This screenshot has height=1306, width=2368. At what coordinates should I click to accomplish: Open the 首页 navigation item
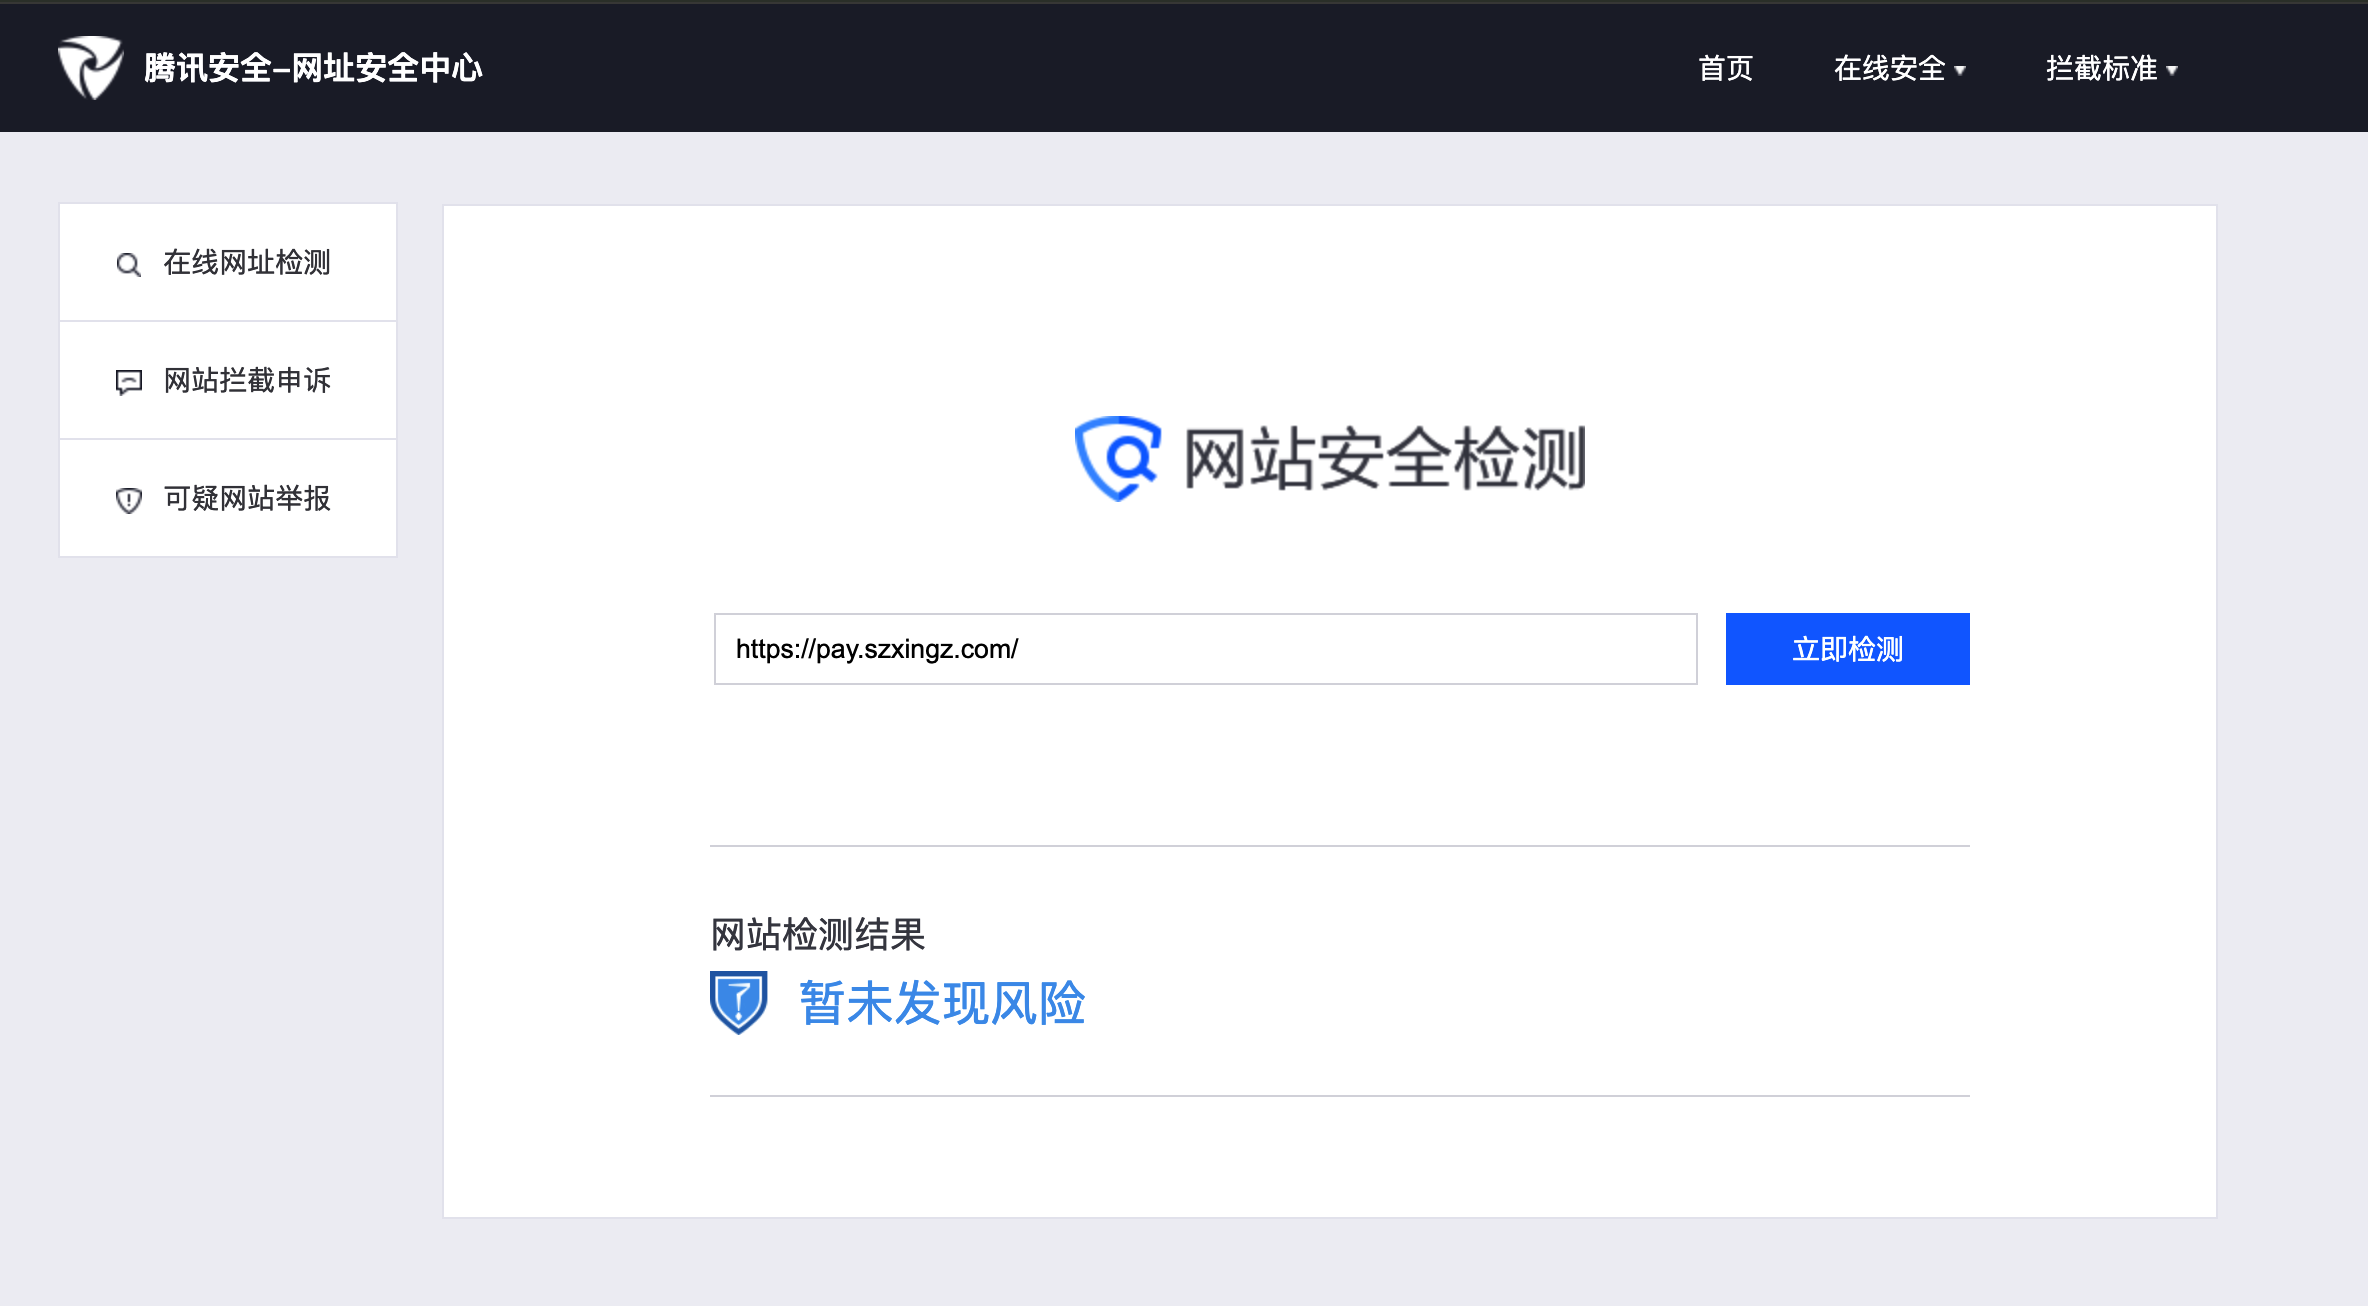click(1725, 68)
